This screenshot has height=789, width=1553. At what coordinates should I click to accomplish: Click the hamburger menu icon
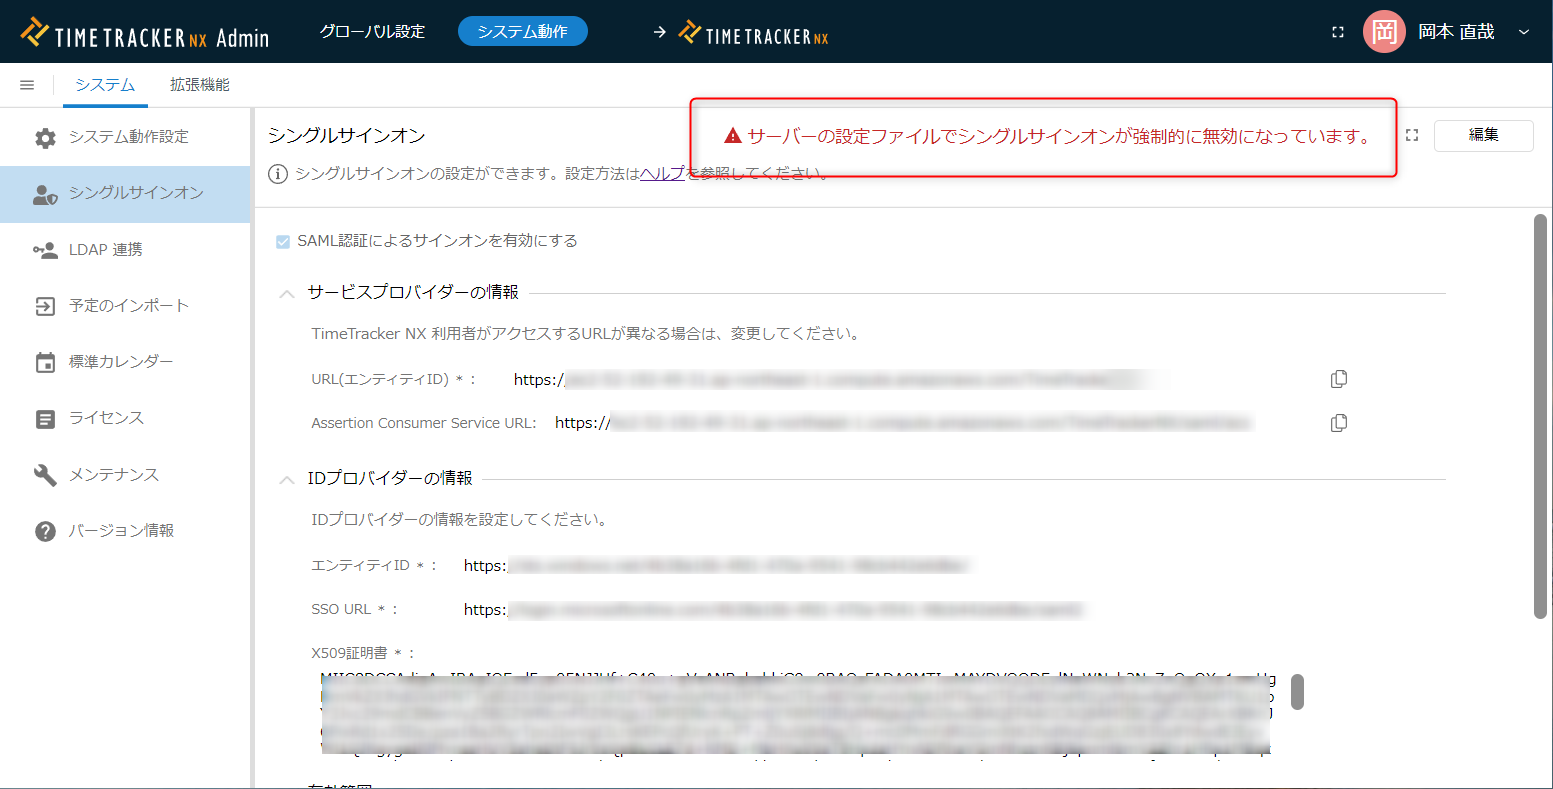click(x=27, y=85)
